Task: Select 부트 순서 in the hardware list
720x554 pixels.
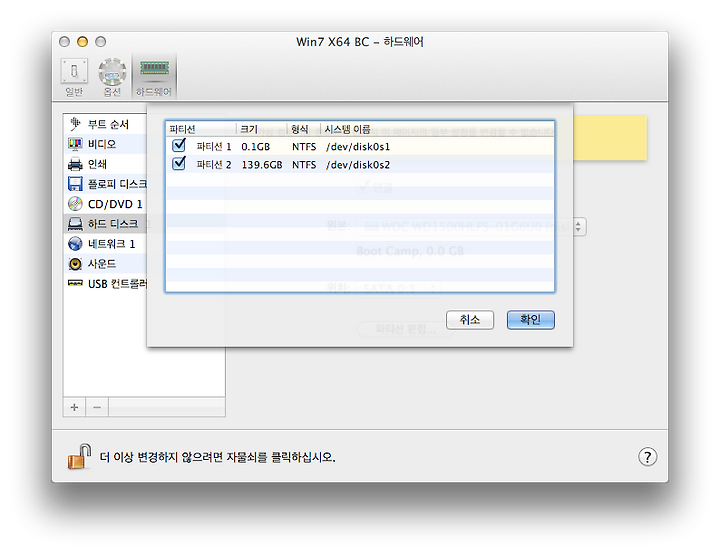Action: click(105, 124)
